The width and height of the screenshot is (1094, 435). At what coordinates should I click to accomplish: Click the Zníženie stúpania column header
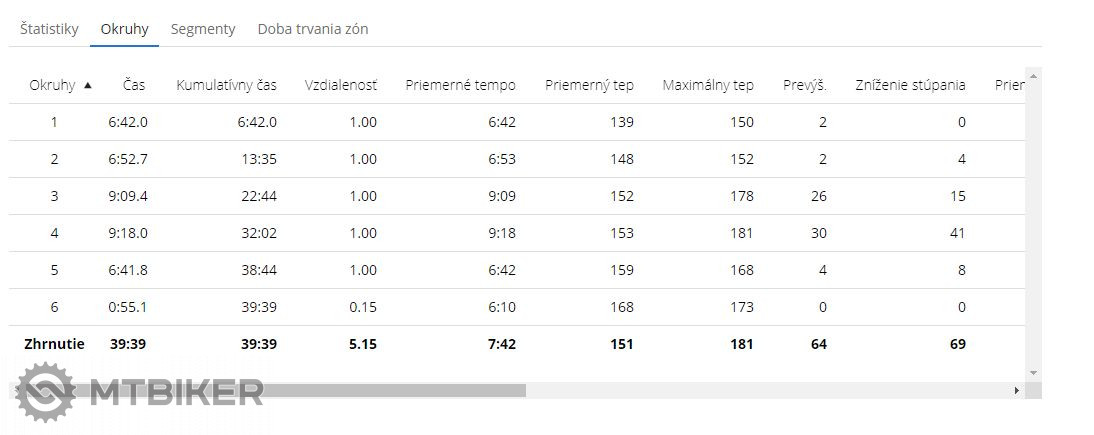(x=910, y=85)
